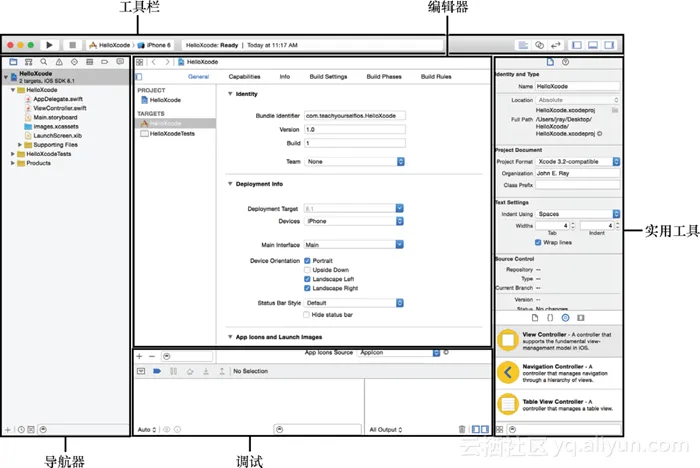This screenshot has width=700, height=468.
Task: Open the Find navigator
Action: tap(43, 62)
